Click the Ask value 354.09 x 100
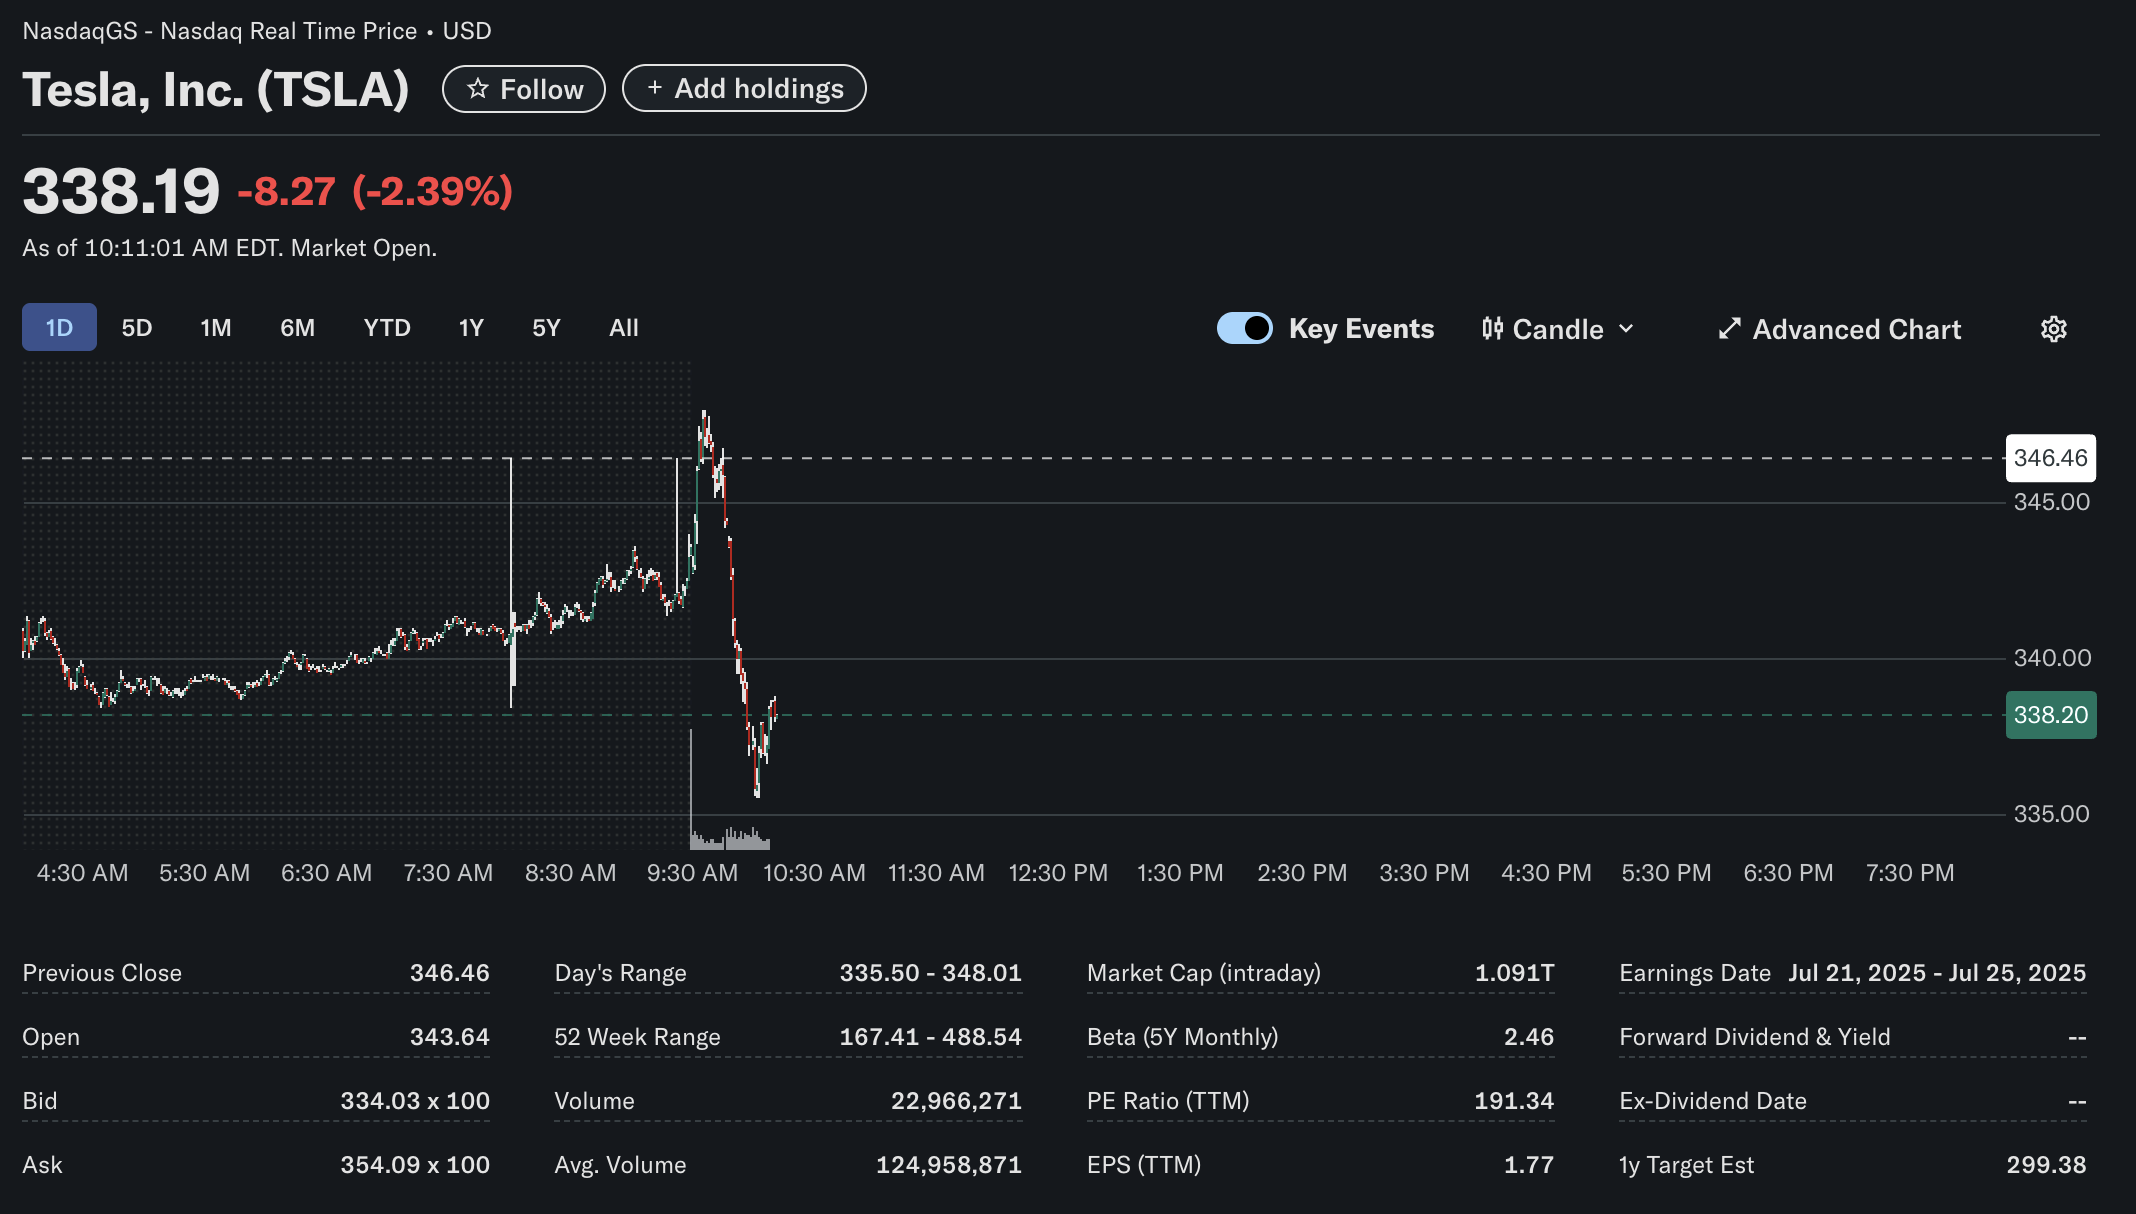This screenshot has width=2136, height=1214. pyautogui.click(x=415, y=1165)
